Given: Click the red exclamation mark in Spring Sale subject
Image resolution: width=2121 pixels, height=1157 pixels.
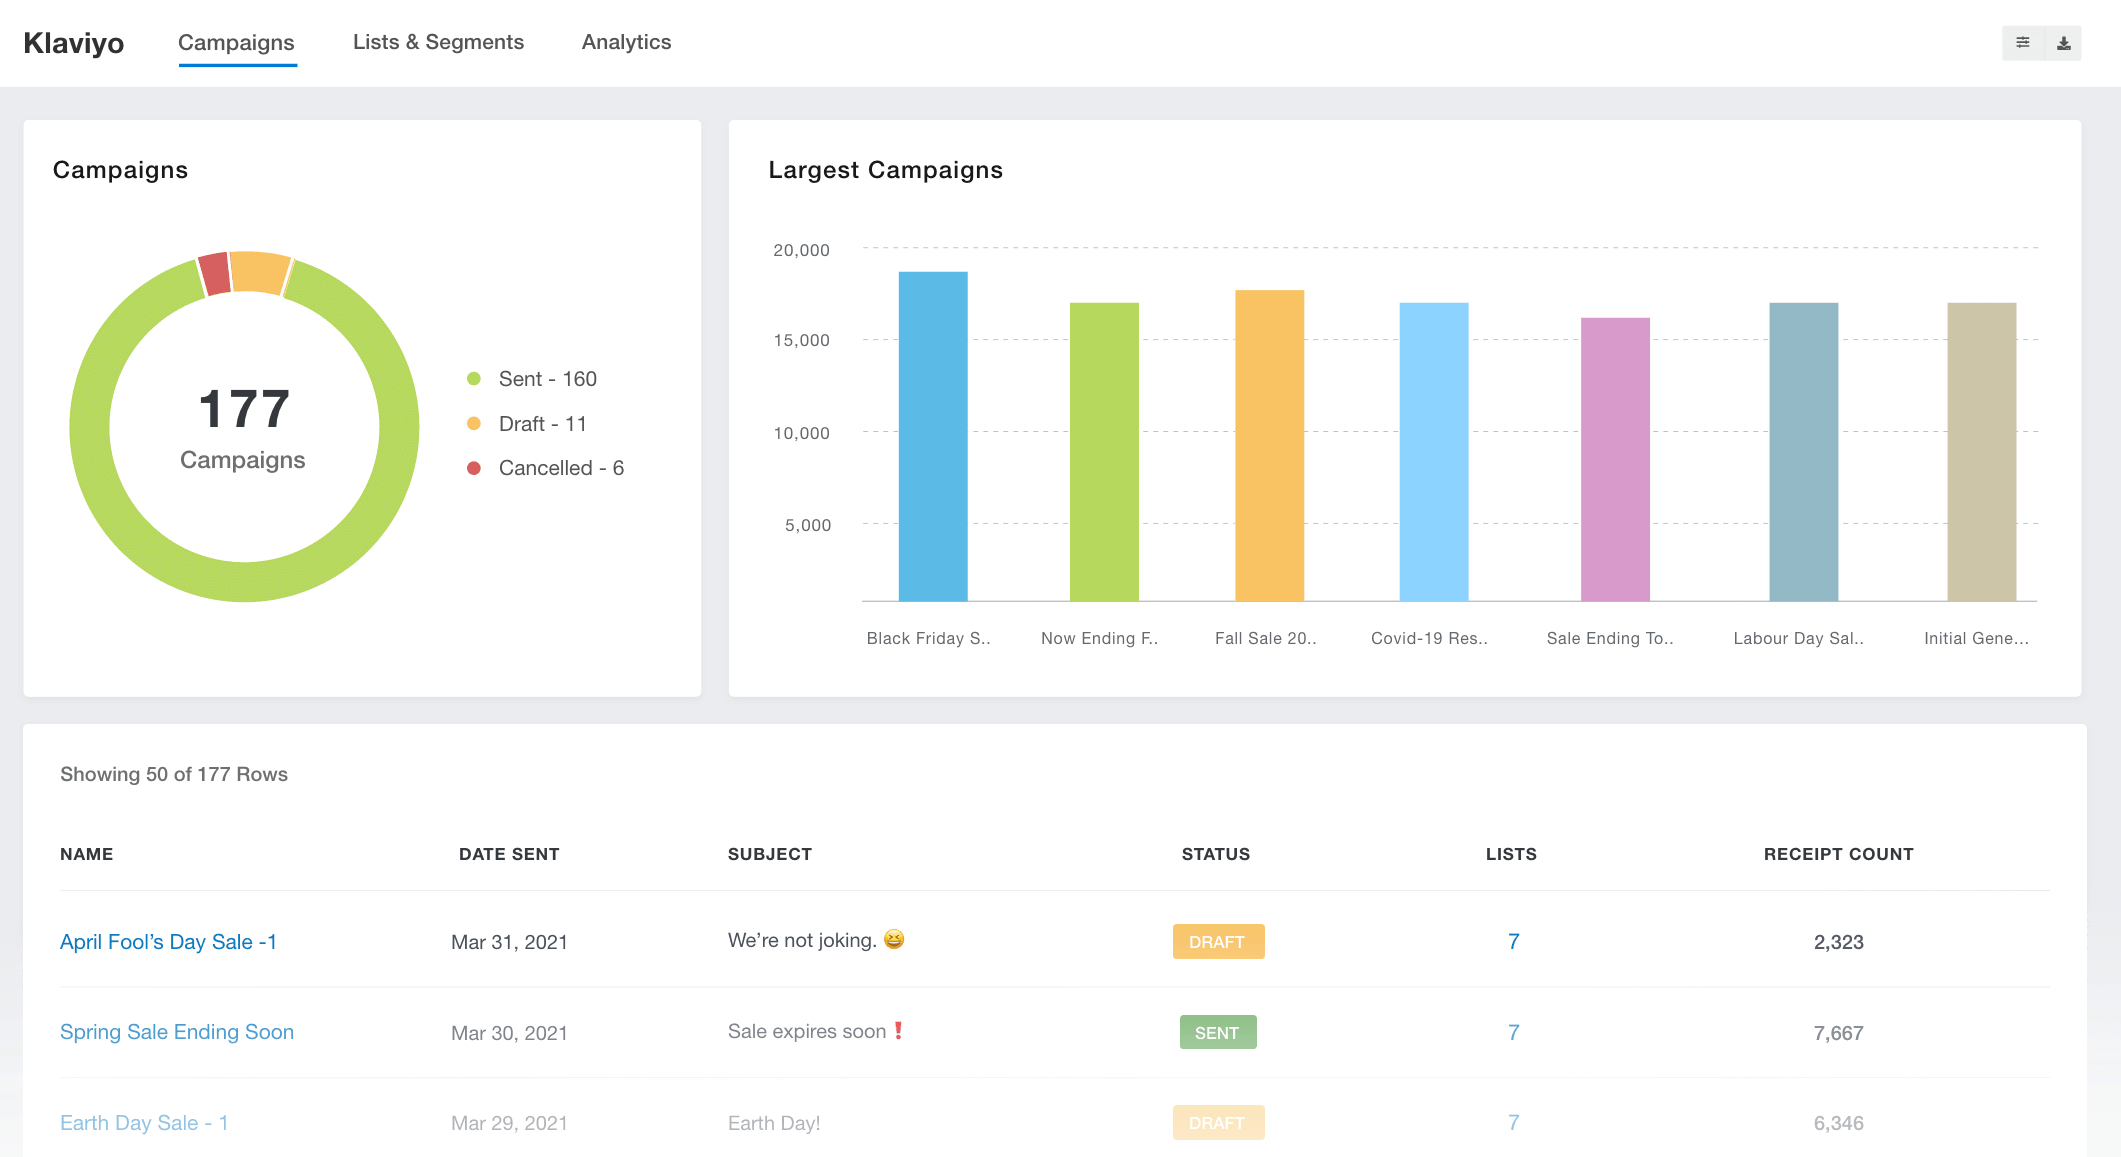Looking at the screenshot, I should (x=898, y=1030).
